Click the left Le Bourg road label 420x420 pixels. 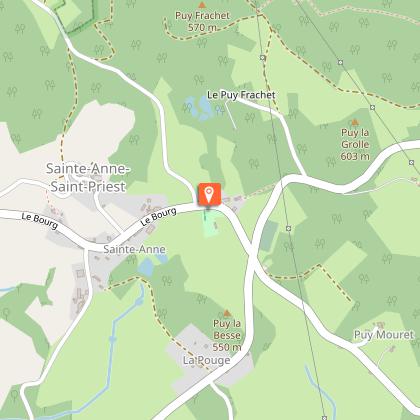pos(40,221)
